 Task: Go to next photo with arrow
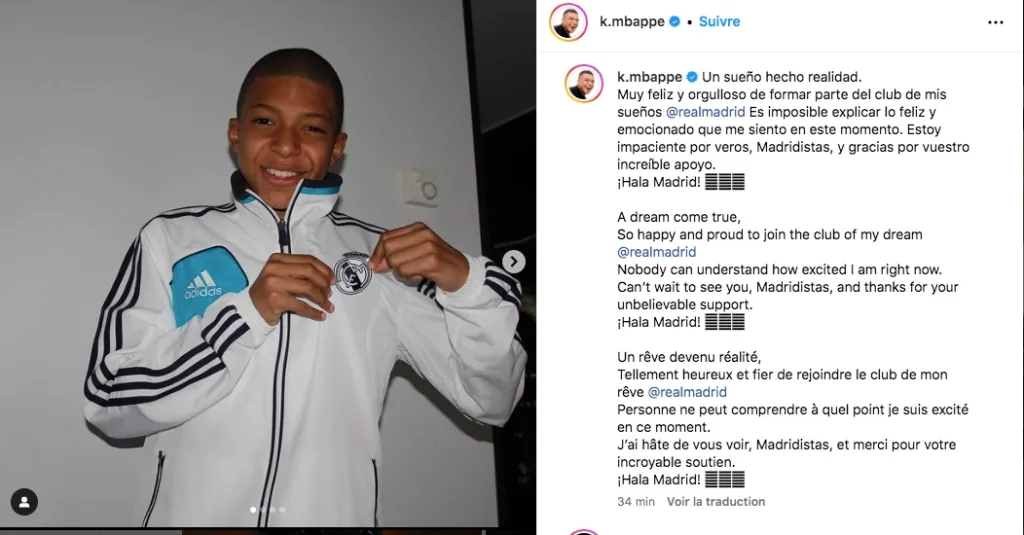click(514, 261)
